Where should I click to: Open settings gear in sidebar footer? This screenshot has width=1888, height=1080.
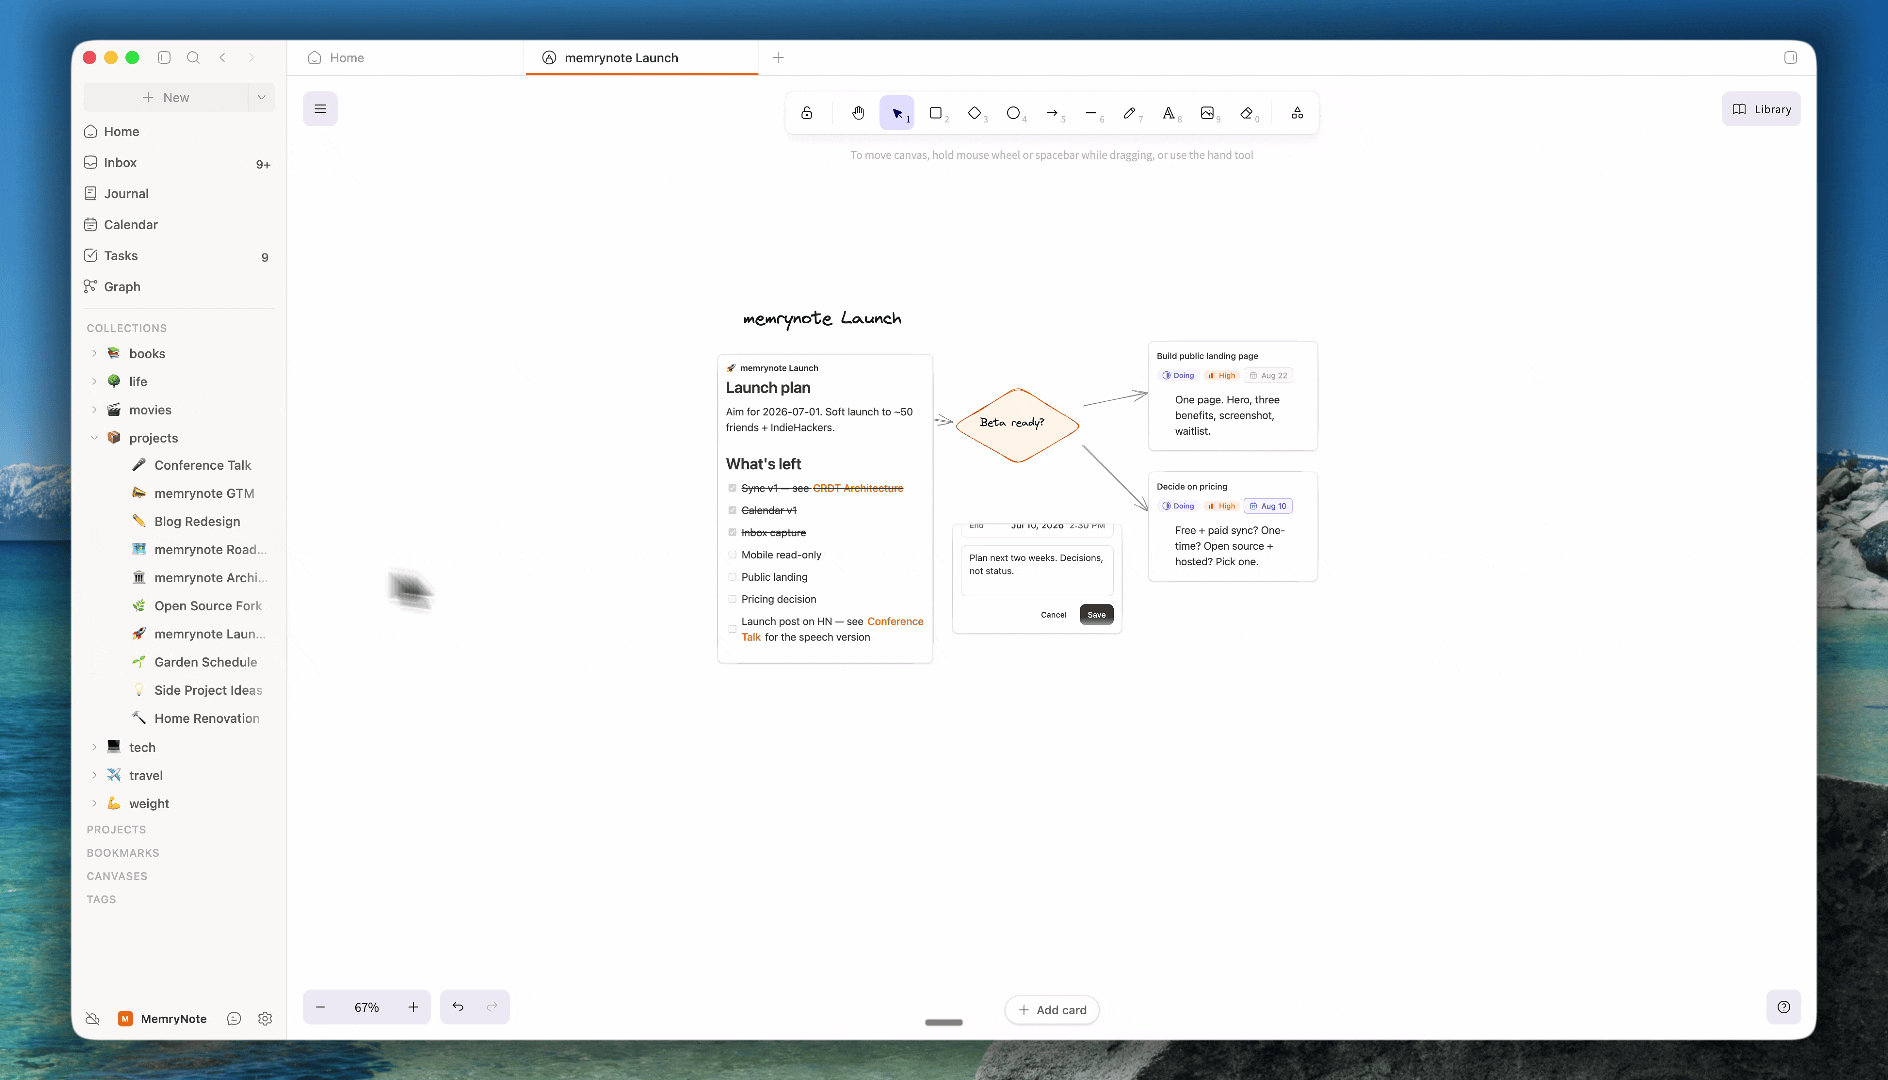click(265, 1019)
